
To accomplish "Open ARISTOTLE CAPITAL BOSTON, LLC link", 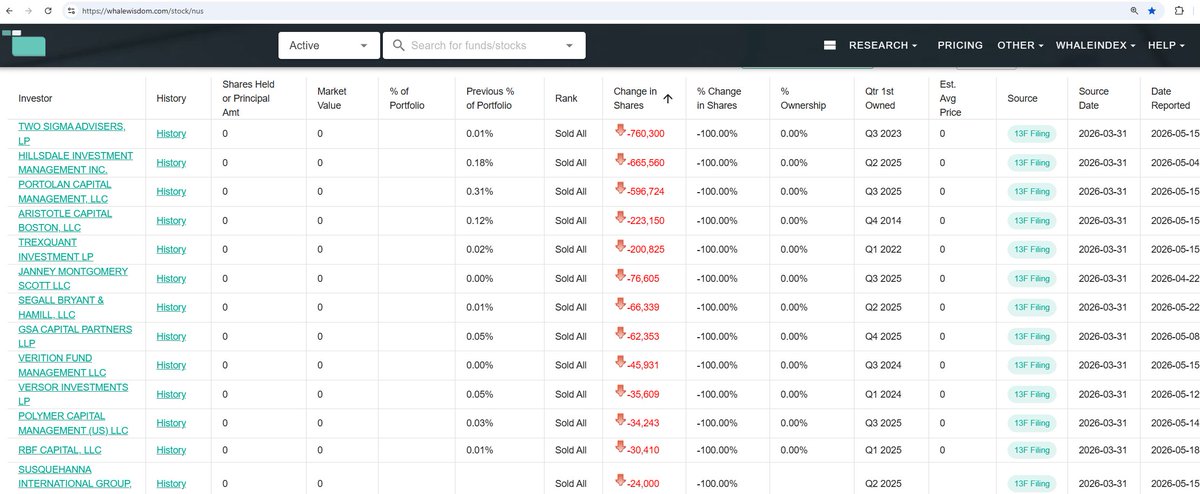I will pos(65,220).
